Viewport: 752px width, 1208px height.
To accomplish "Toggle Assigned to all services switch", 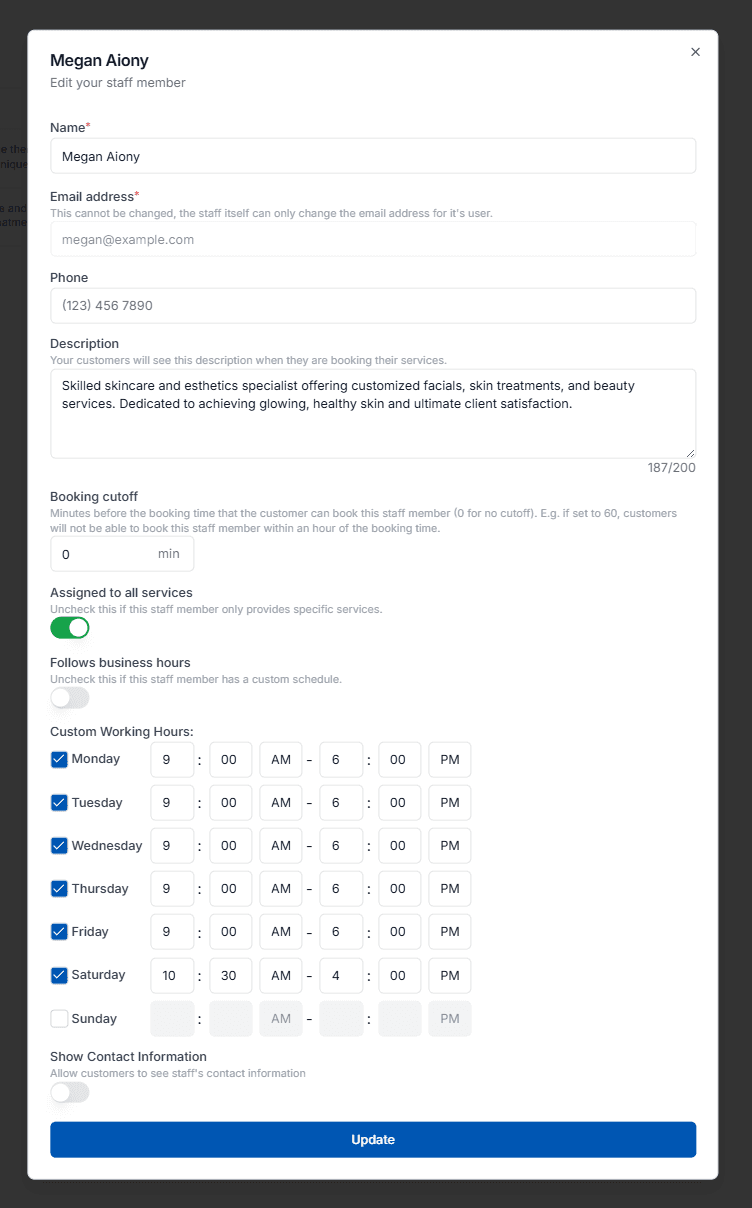I will coord(70,628).
